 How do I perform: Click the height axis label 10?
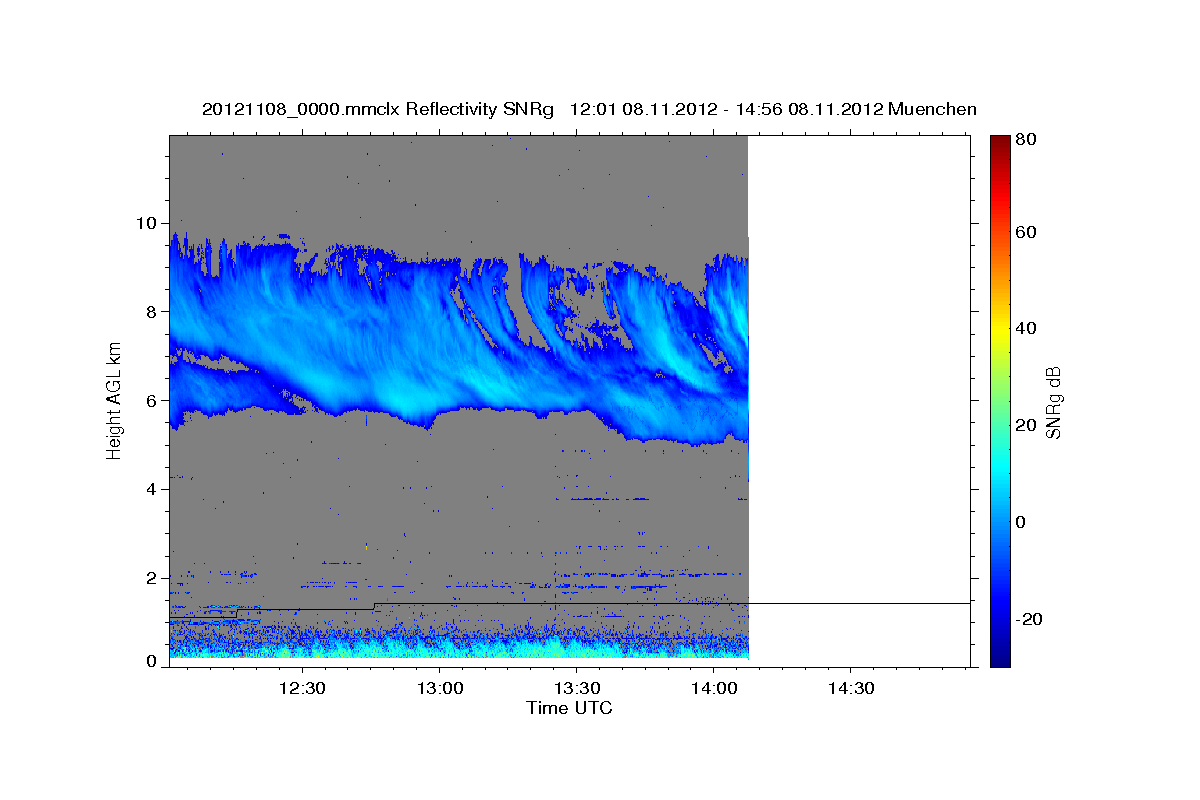(x=147, y=222)
